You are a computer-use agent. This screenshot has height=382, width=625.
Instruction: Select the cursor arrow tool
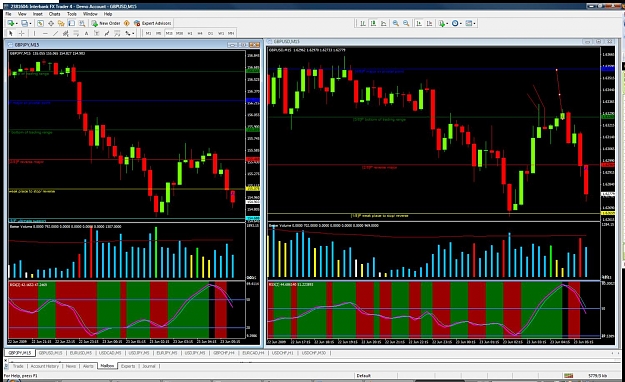11,33
